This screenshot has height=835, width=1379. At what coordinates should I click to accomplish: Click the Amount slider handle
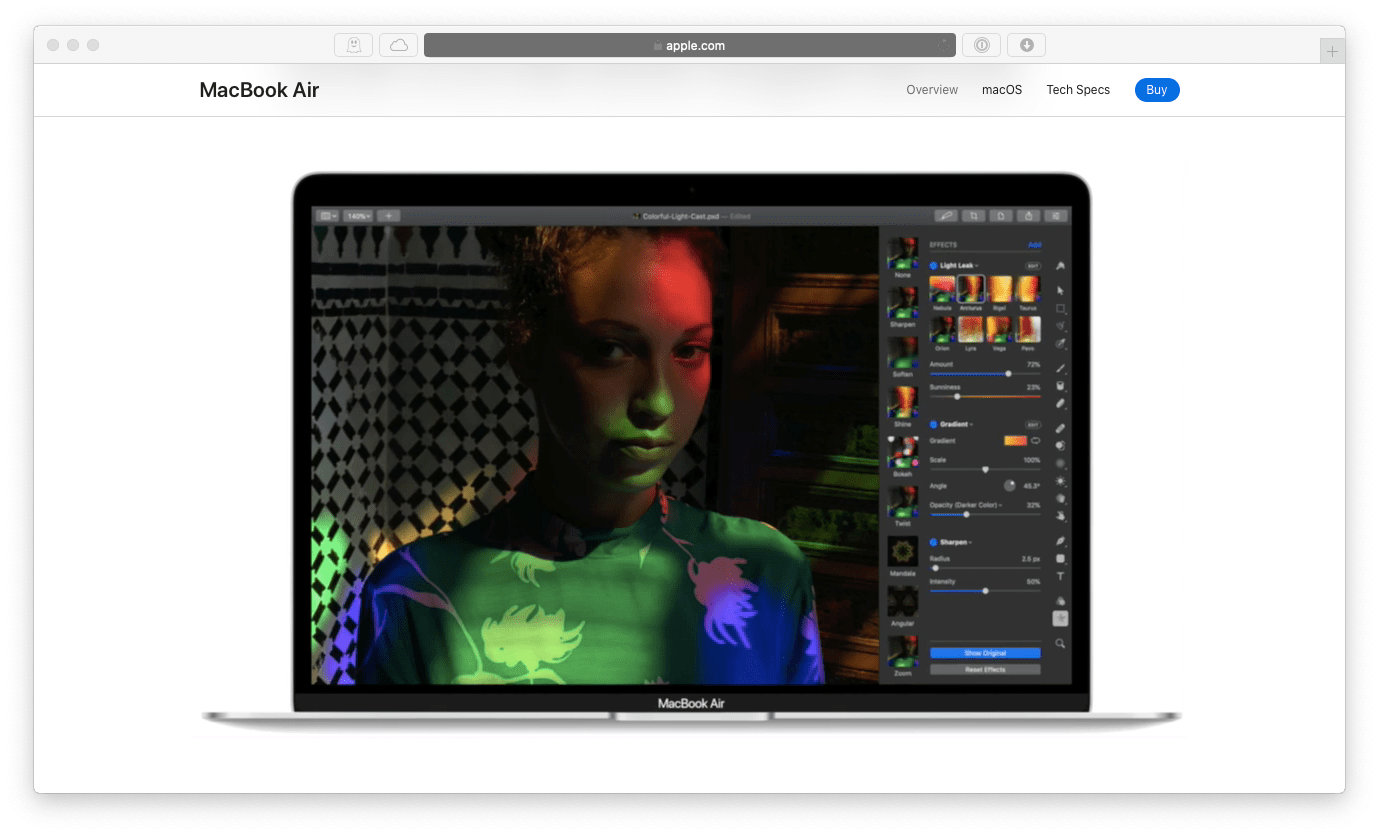pos(1008,373)
